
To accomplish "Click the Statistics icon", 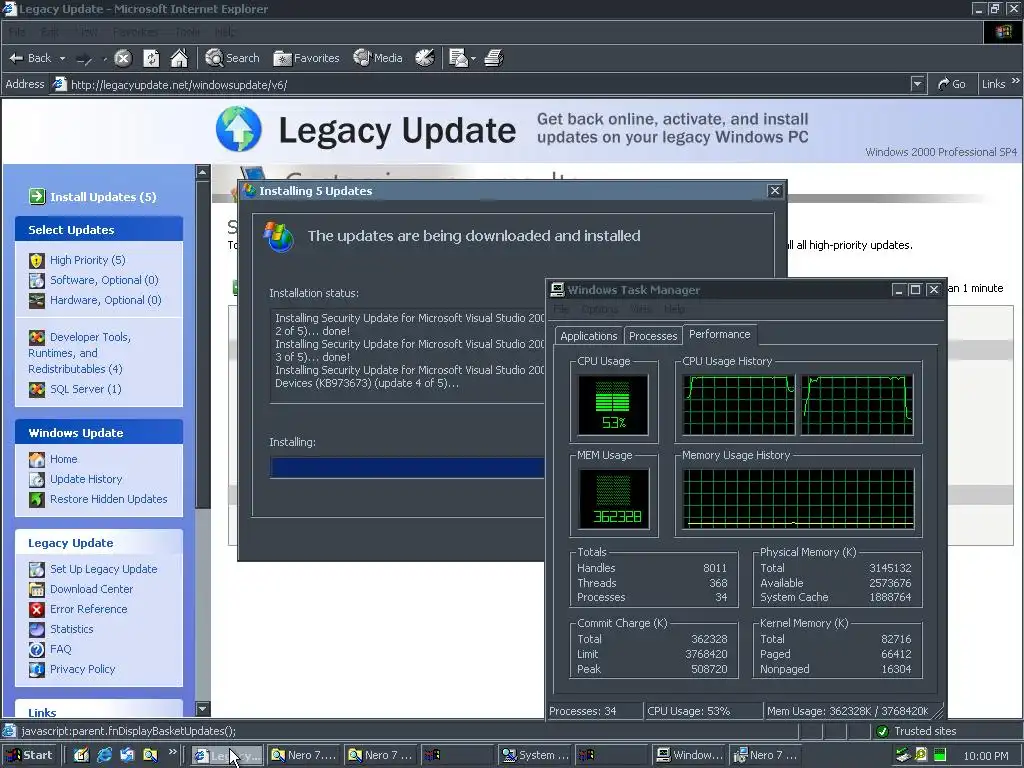I will pos(37,630).
